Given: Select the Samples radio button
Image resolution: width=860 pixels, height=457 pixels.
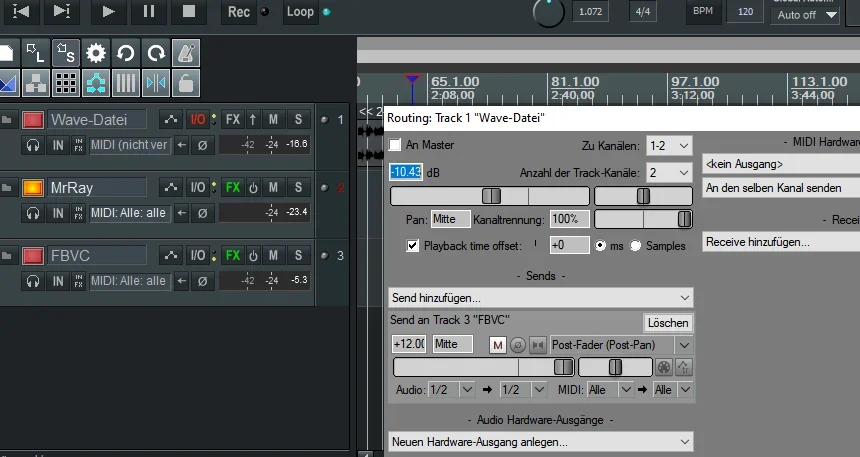Looking at the screenshot, I should point(635,246).
